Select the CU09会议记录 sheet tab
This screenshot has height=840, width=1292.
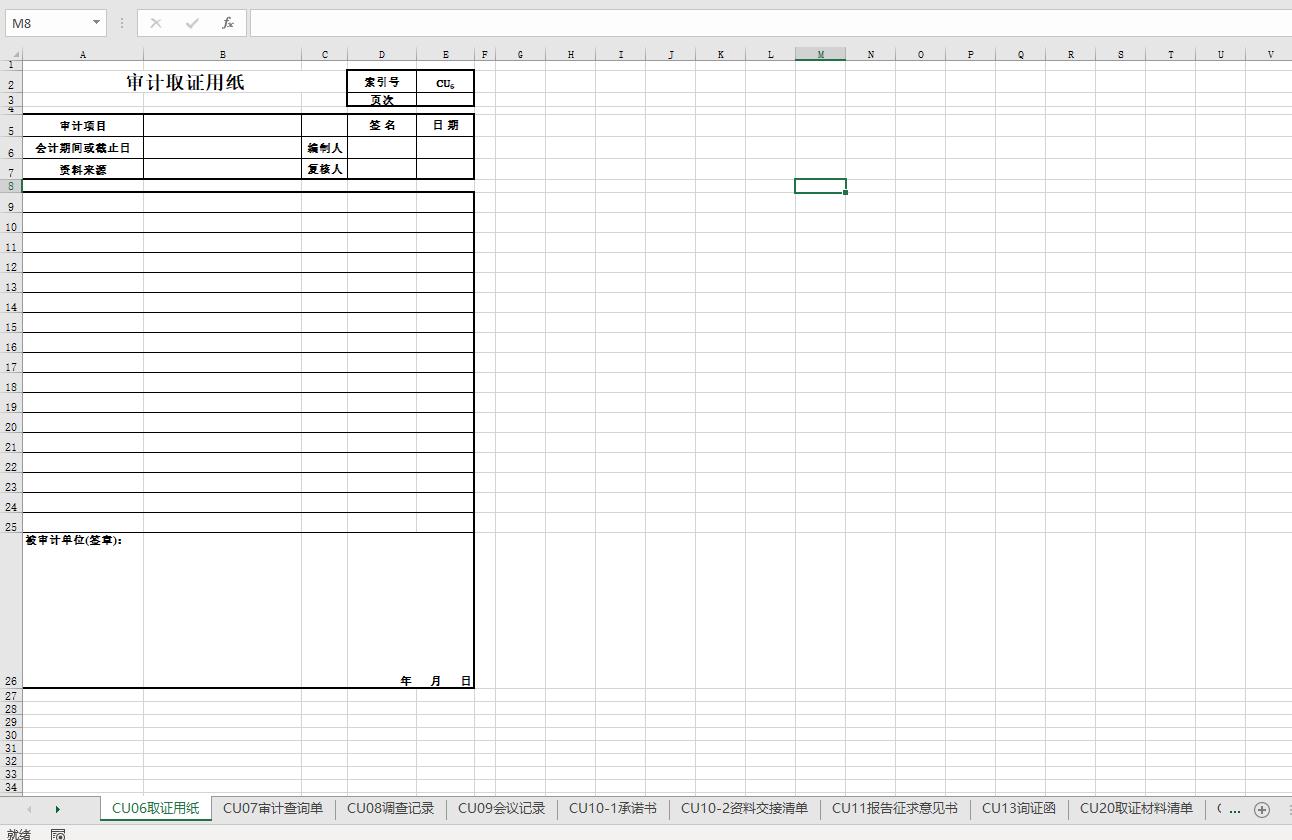point(502,808)
